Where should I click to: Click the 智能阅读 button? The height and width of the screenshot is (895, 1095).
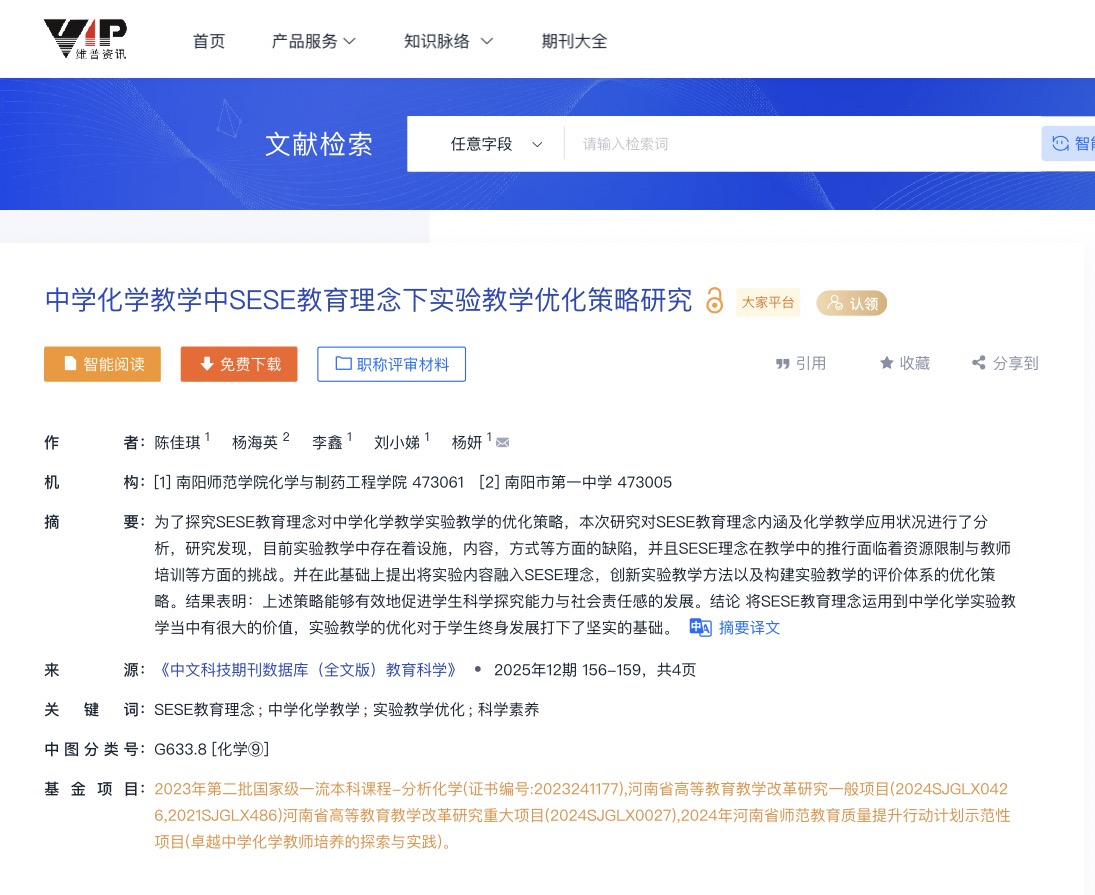[x=102, y=364]
